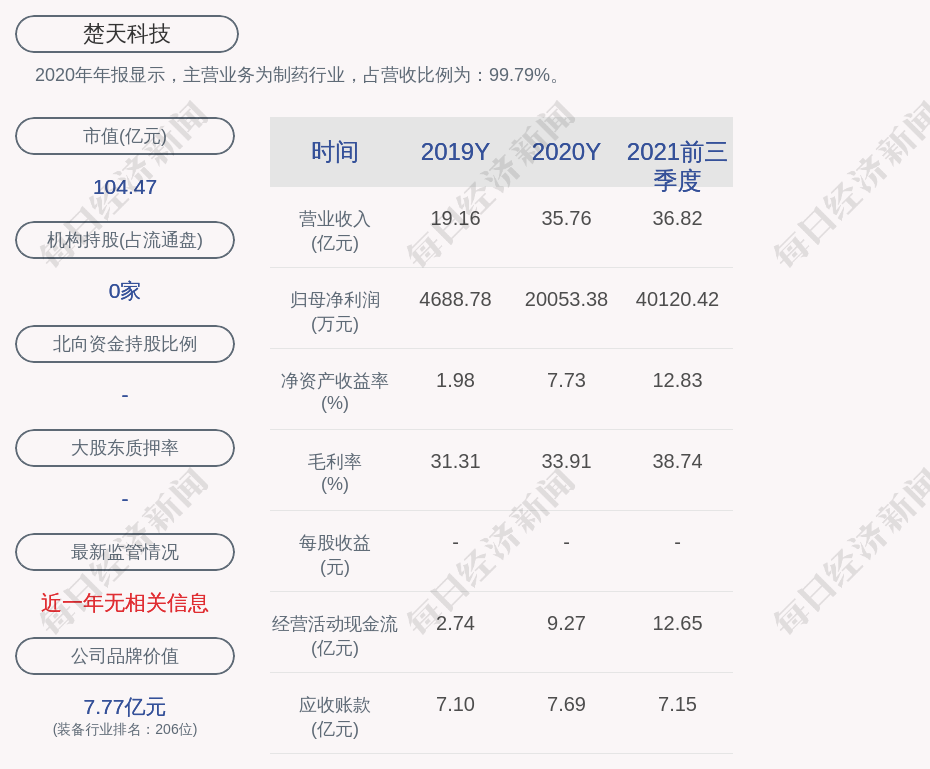Select the 2020Y column header
The width and height of the screenshot is (930, 769).
[x=566, y=152]
